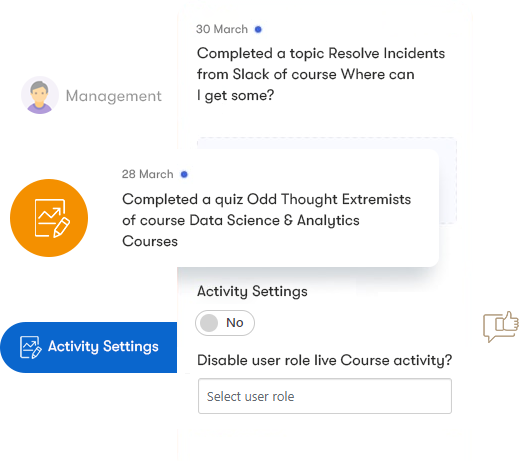Click the Management user avatar
The height and width of the screenshot is (461, 532).
tap(40, 95)
